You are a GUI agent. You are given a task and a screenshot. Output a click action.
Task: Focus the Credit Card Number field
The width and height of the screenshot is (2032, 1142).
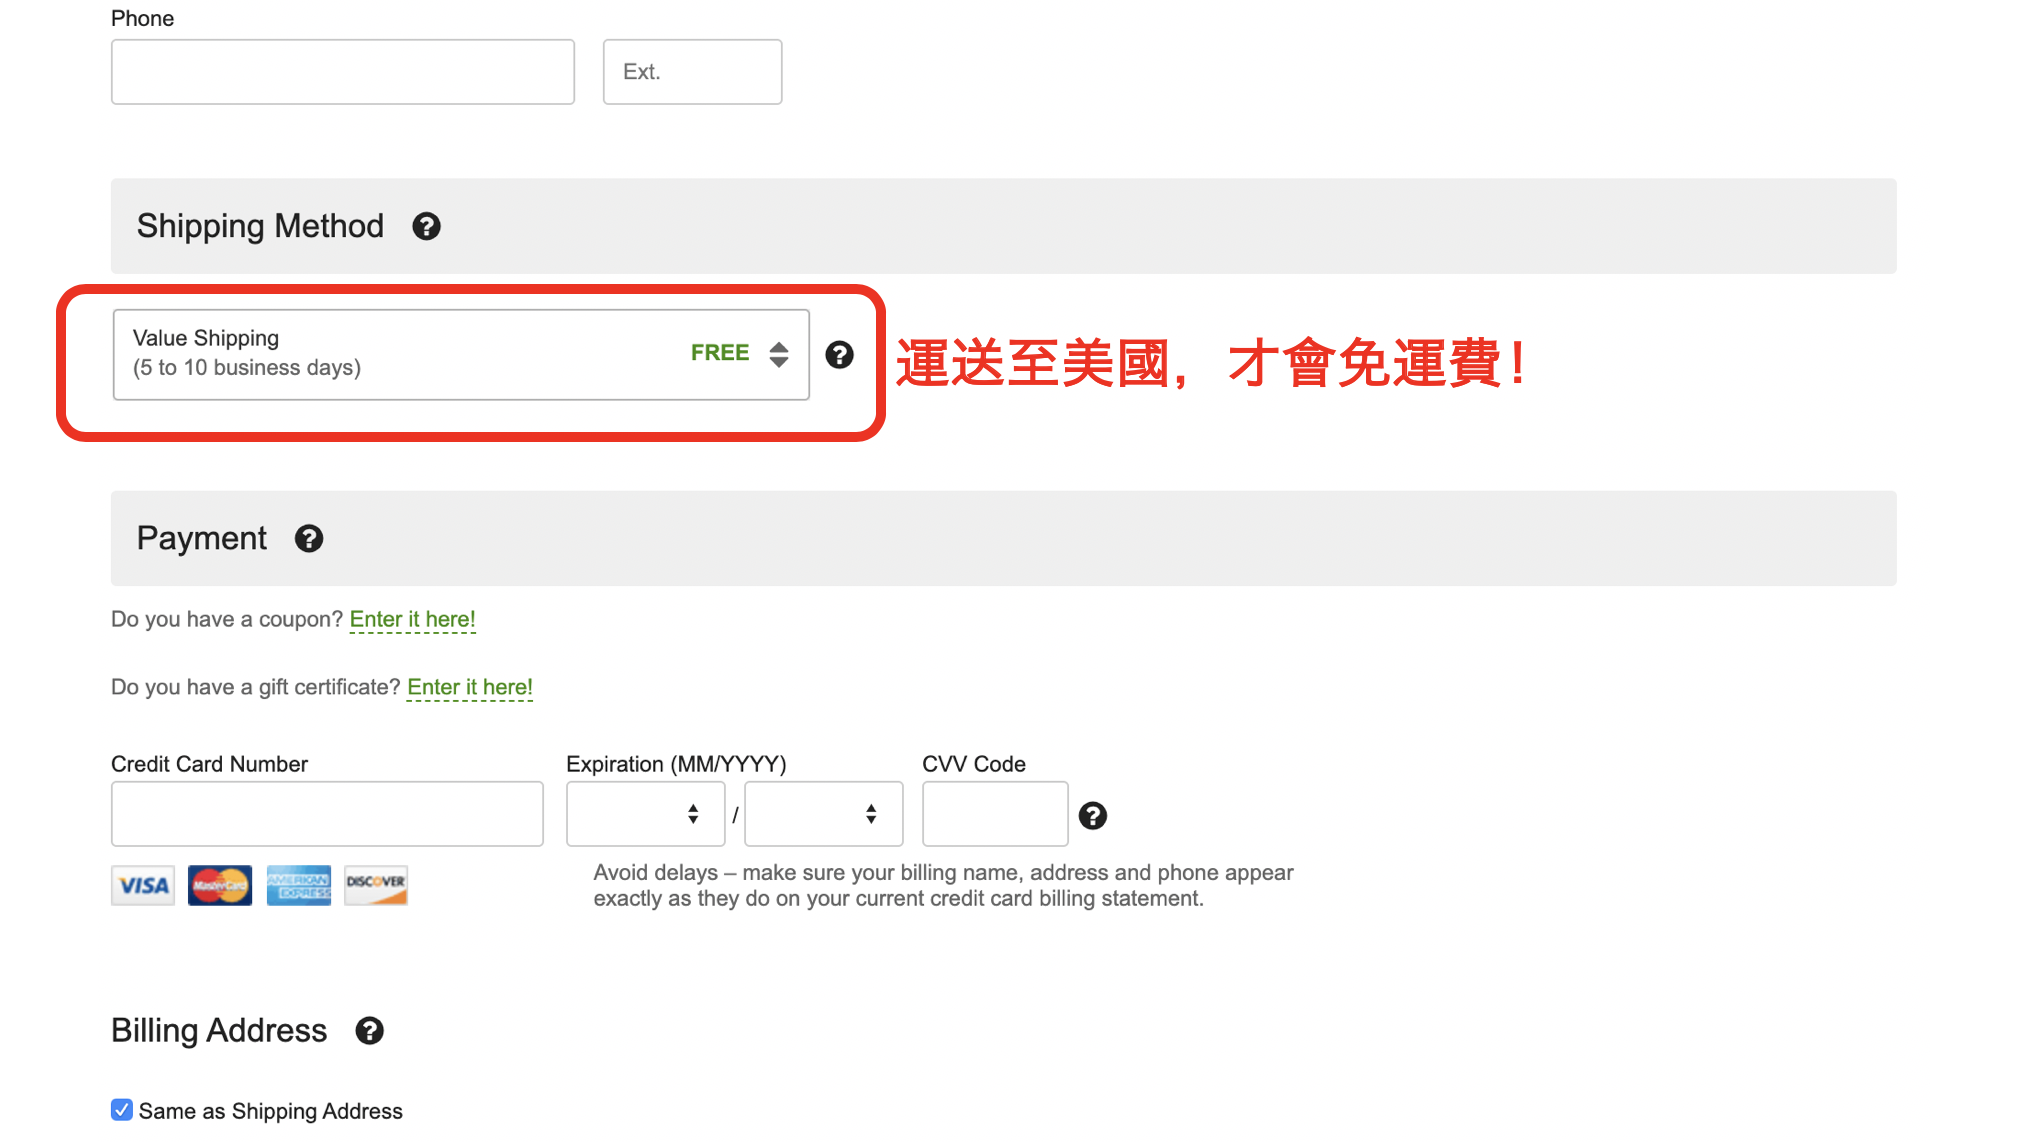pos(327,814)
